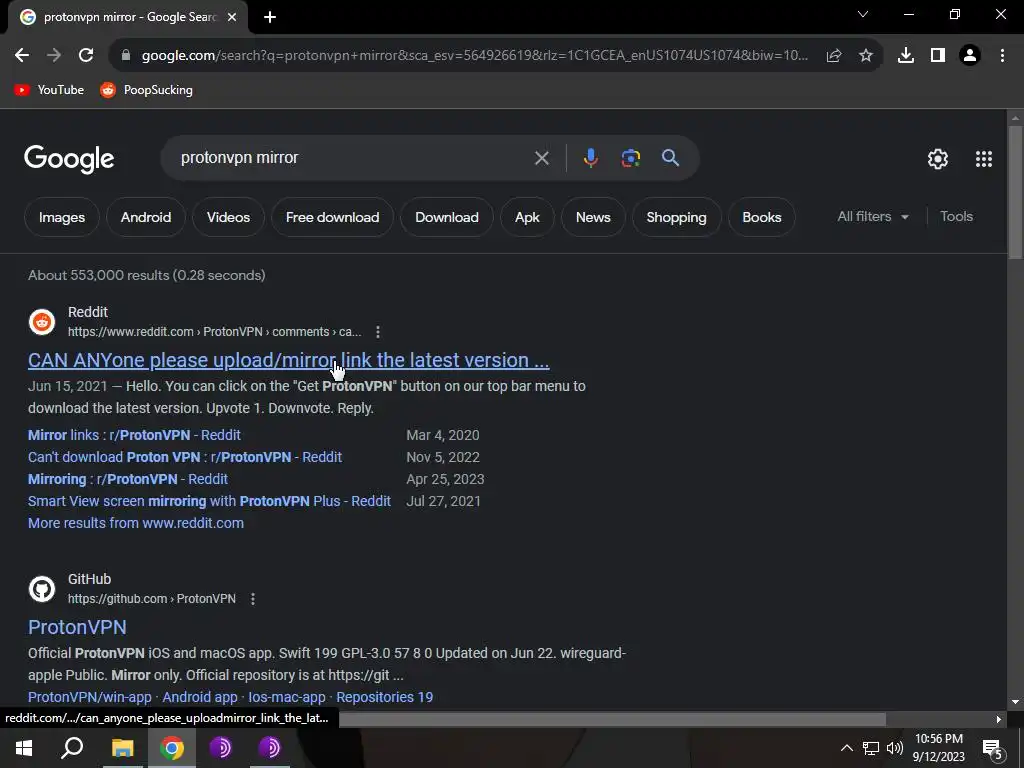
Task: Open 'Mirroring : r/ProtonVPN' link
Action: (128, 479)
